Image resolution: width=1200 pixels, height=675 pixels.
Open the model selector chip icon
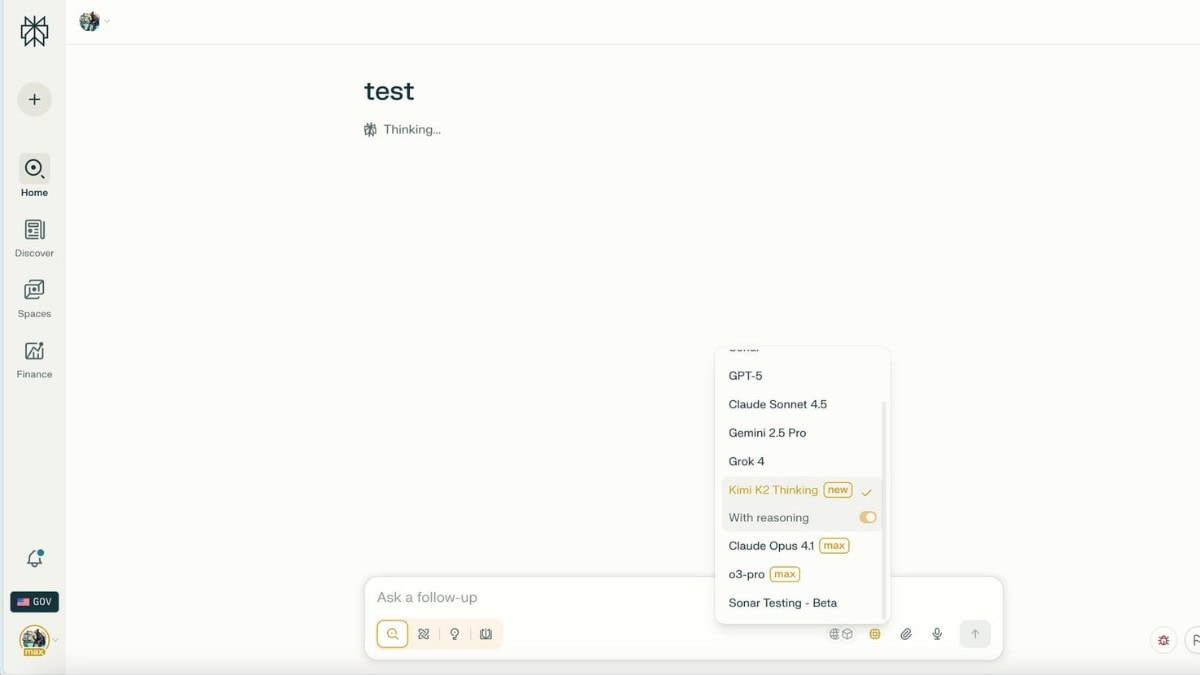[875, 634]
